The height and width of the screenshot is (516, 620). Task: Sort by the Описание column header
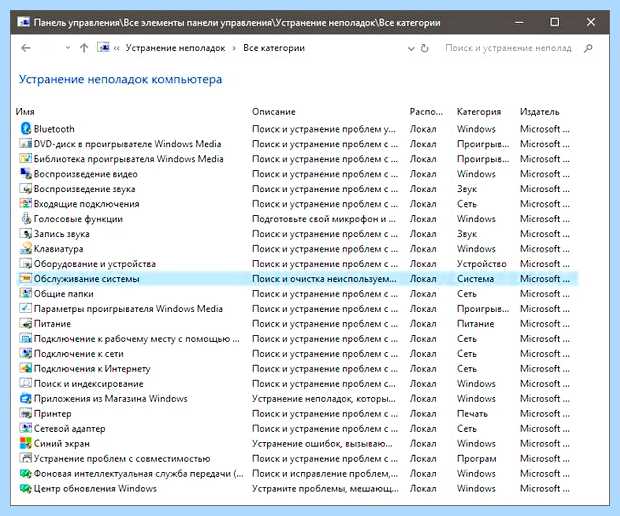tap(274, 112)
